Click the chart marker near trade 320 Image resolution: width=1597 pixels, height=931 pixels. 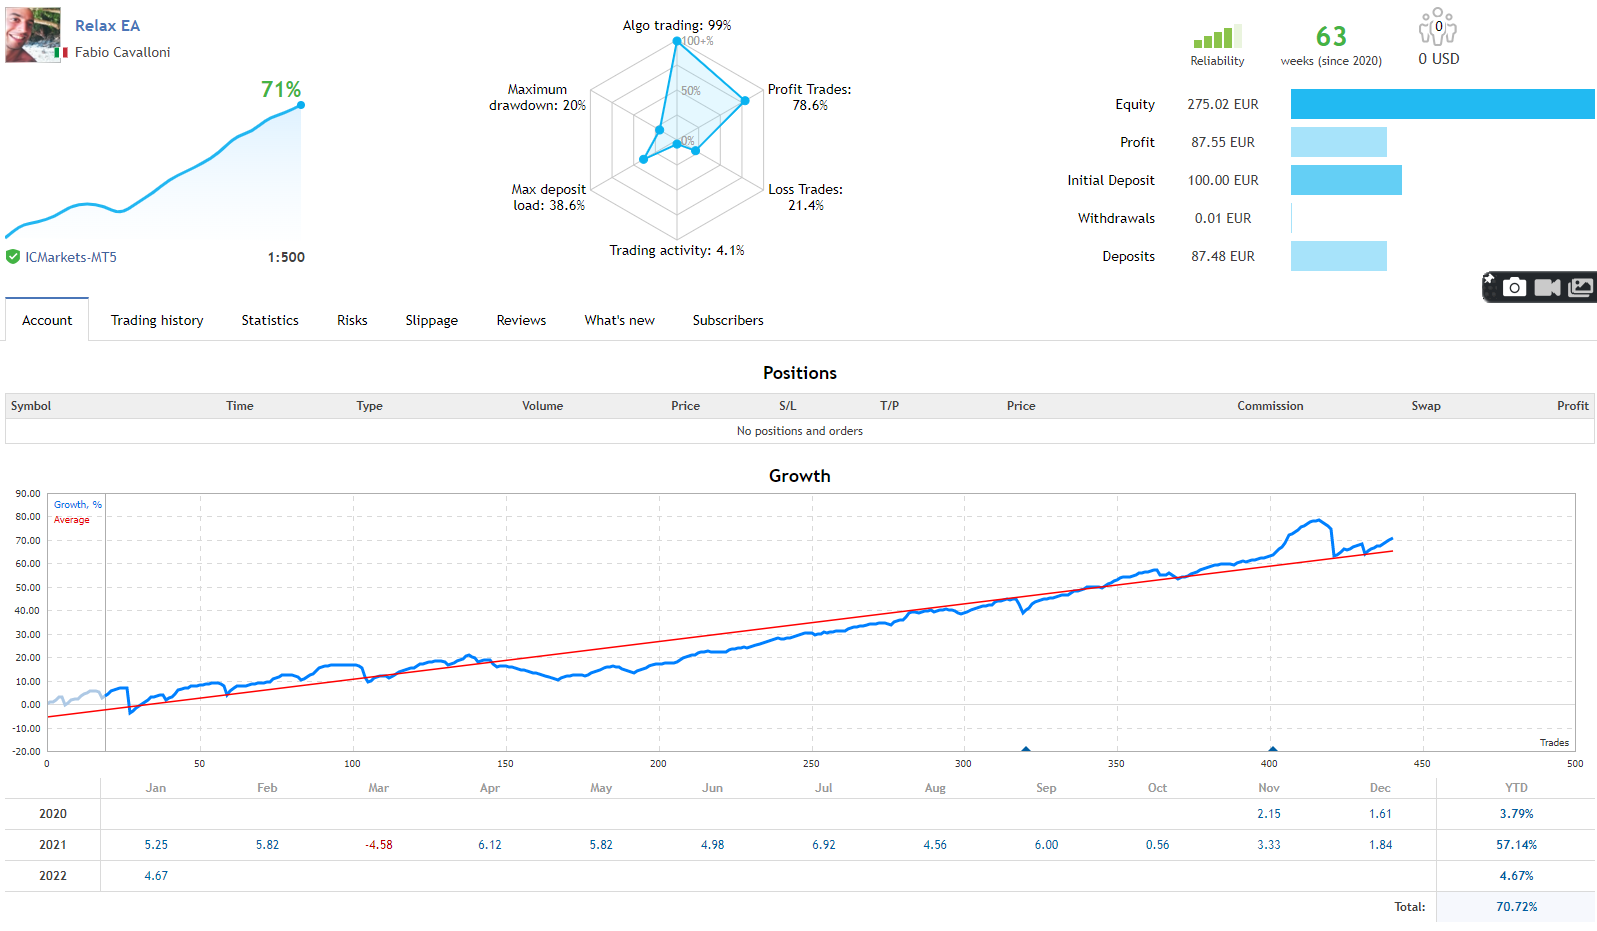[x=1026, y=748]
